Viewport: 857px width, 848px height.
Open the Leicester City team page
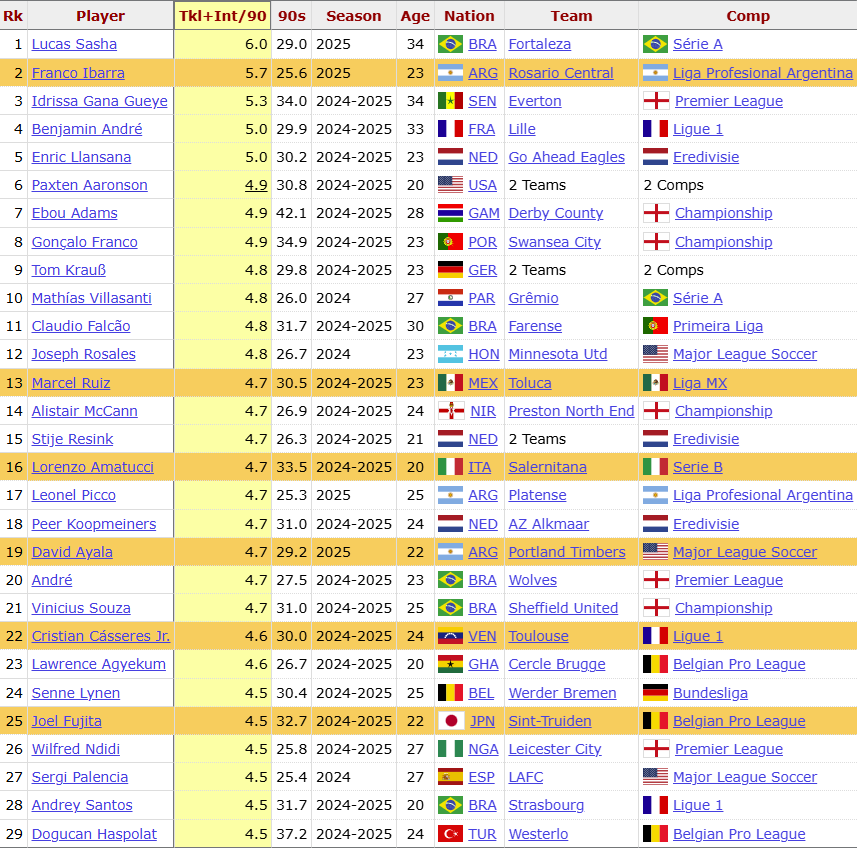pyautogui.click(x=555, y=749)
